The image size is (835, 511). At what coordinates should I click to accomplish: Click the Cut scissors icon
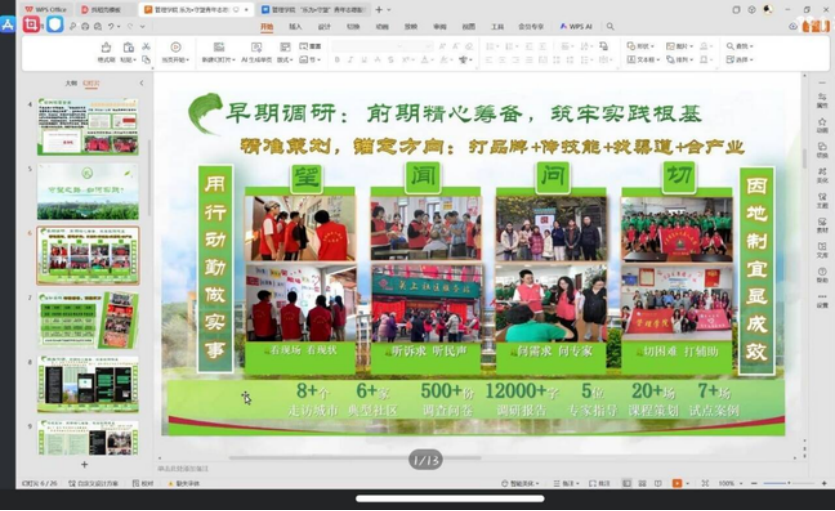(146, 46)
